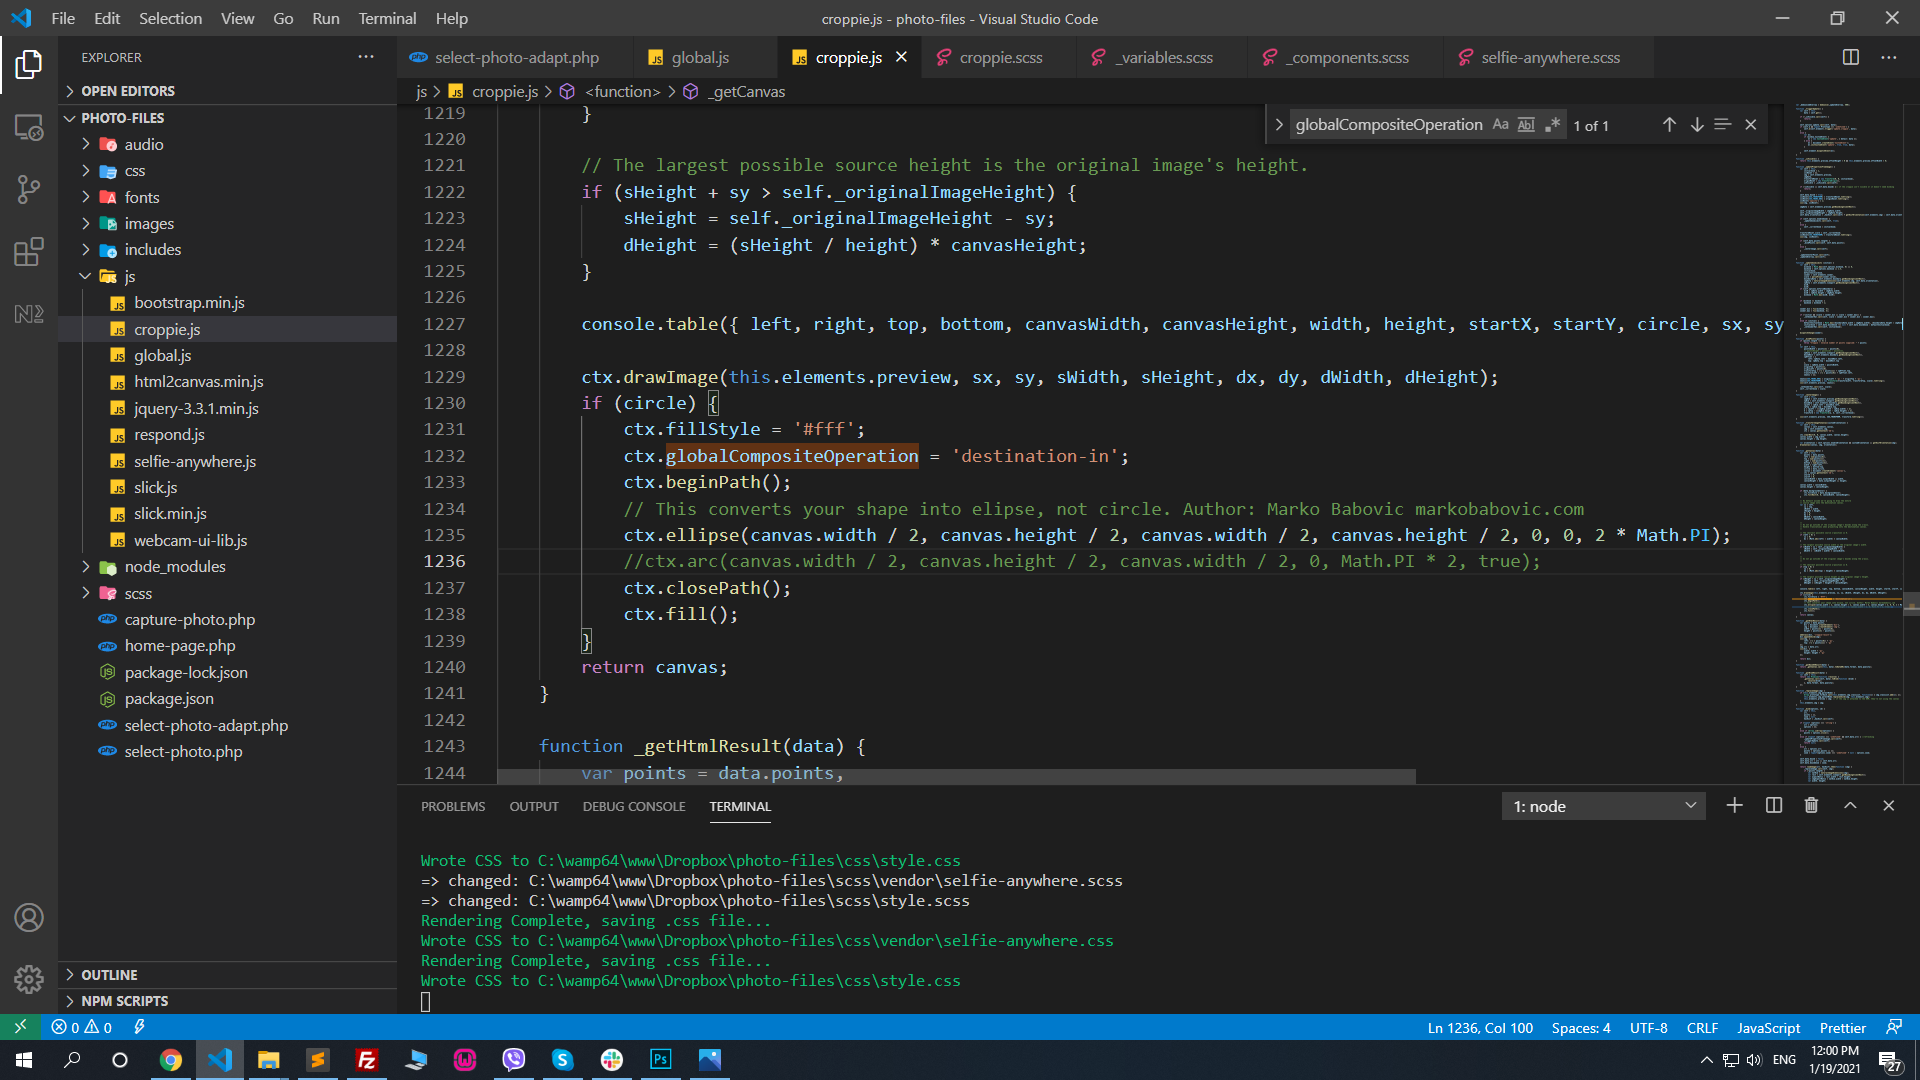The width and height of the screenshot is (1920, 1080).
Task: Open the terminal selector dropdown '1: node'
Action: tap(1603, 806)
